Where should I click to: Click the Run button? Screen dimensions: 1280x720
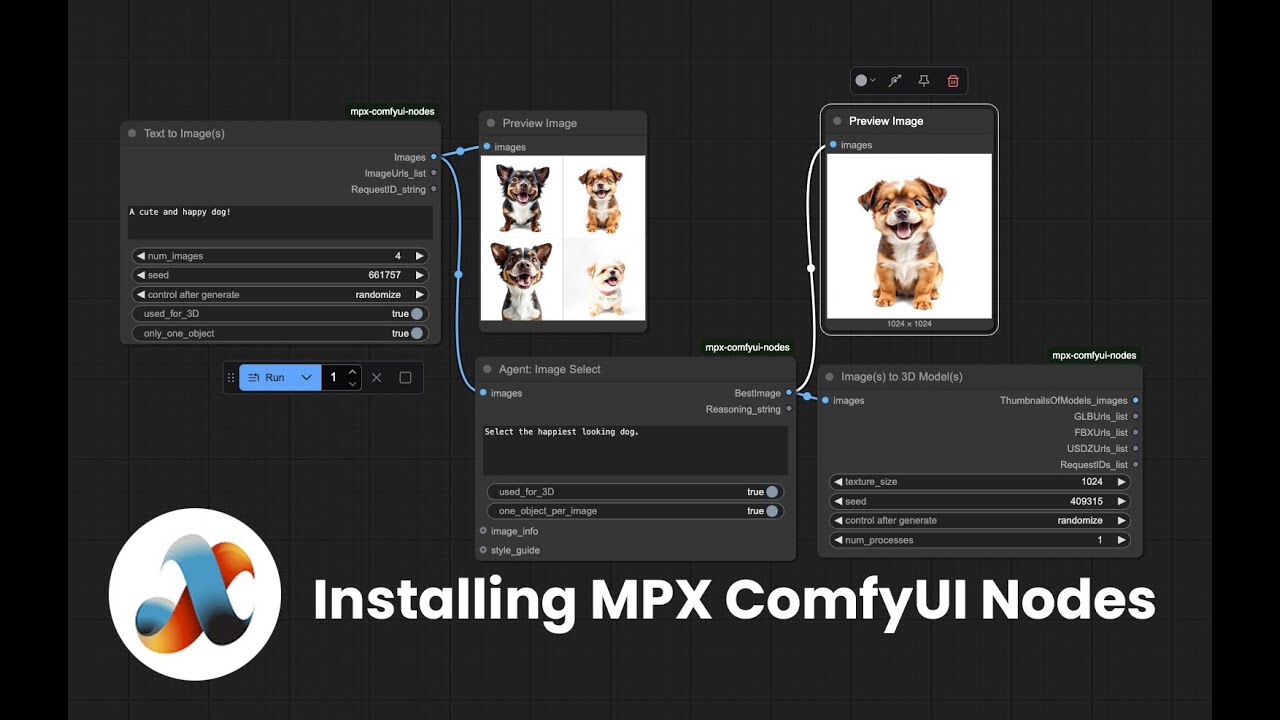[267, 378]
